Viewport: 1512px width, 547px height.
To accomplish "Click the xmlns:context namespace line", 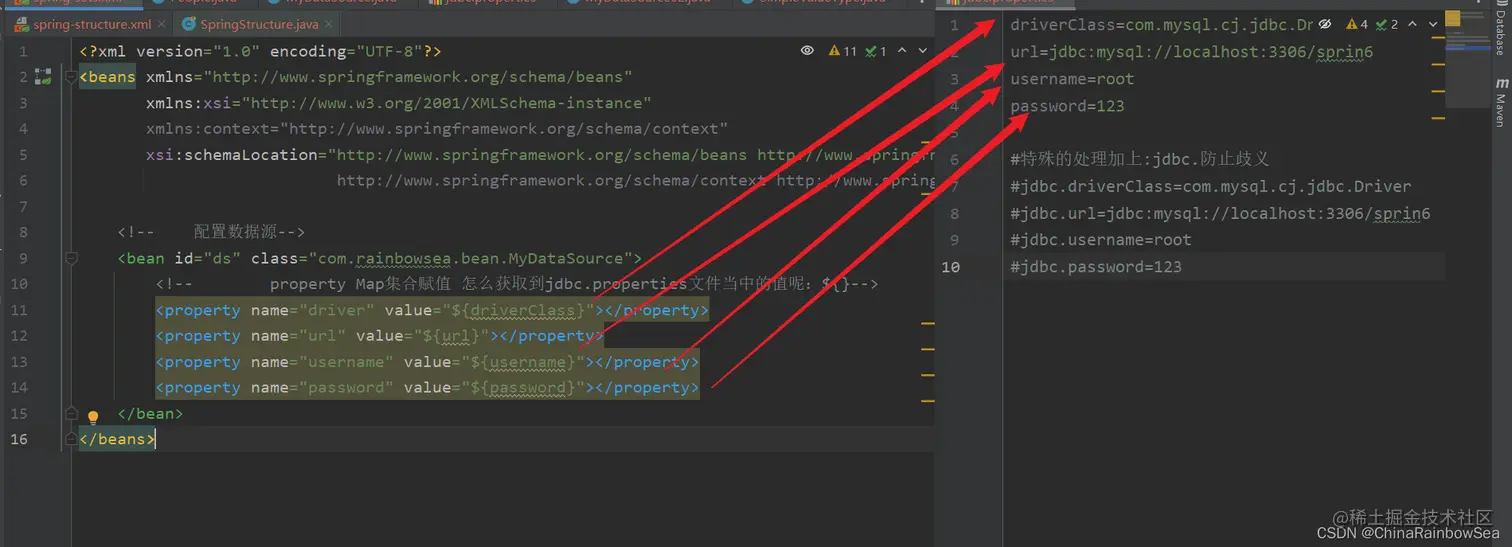I will (x=436, y=129).
